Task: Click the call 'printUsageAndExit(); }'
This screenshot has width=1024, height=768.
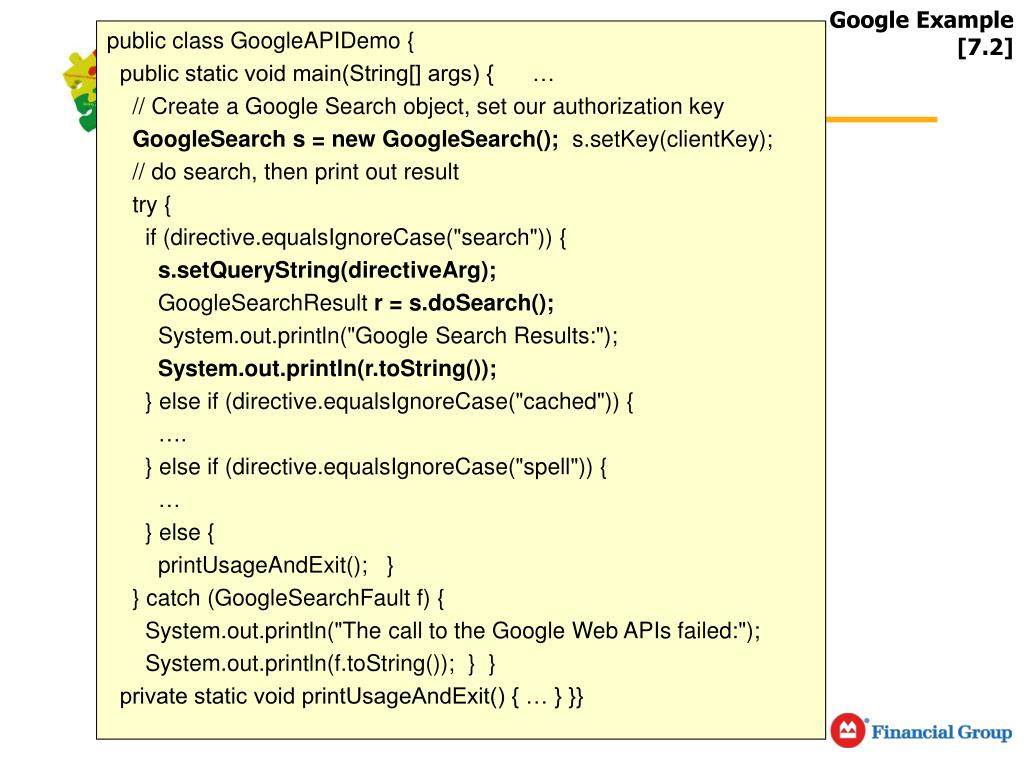Action: click(x=276, y=565)
